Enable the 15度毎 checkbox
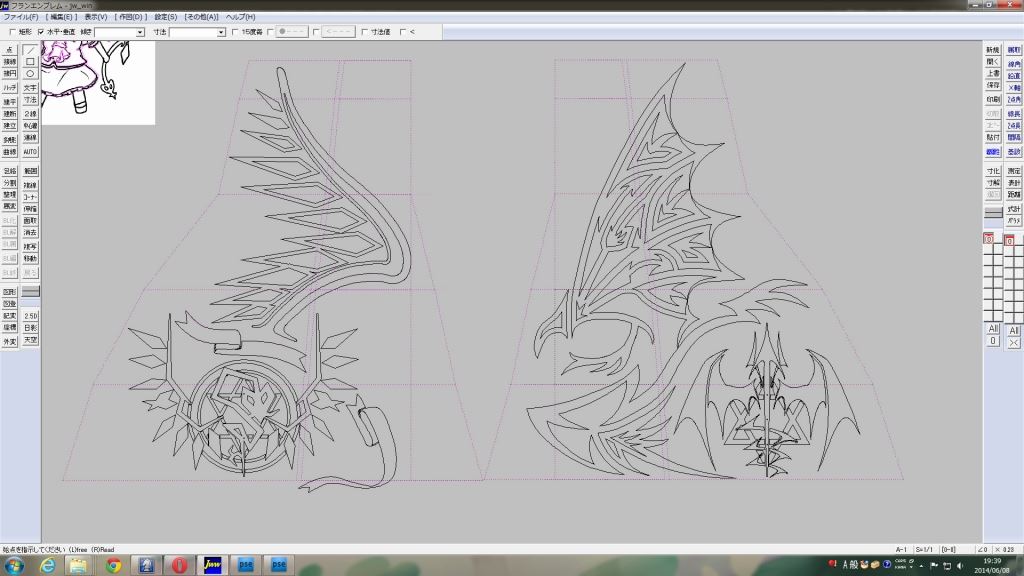This screenshot has height=576, width=1024. click(235, 31)
